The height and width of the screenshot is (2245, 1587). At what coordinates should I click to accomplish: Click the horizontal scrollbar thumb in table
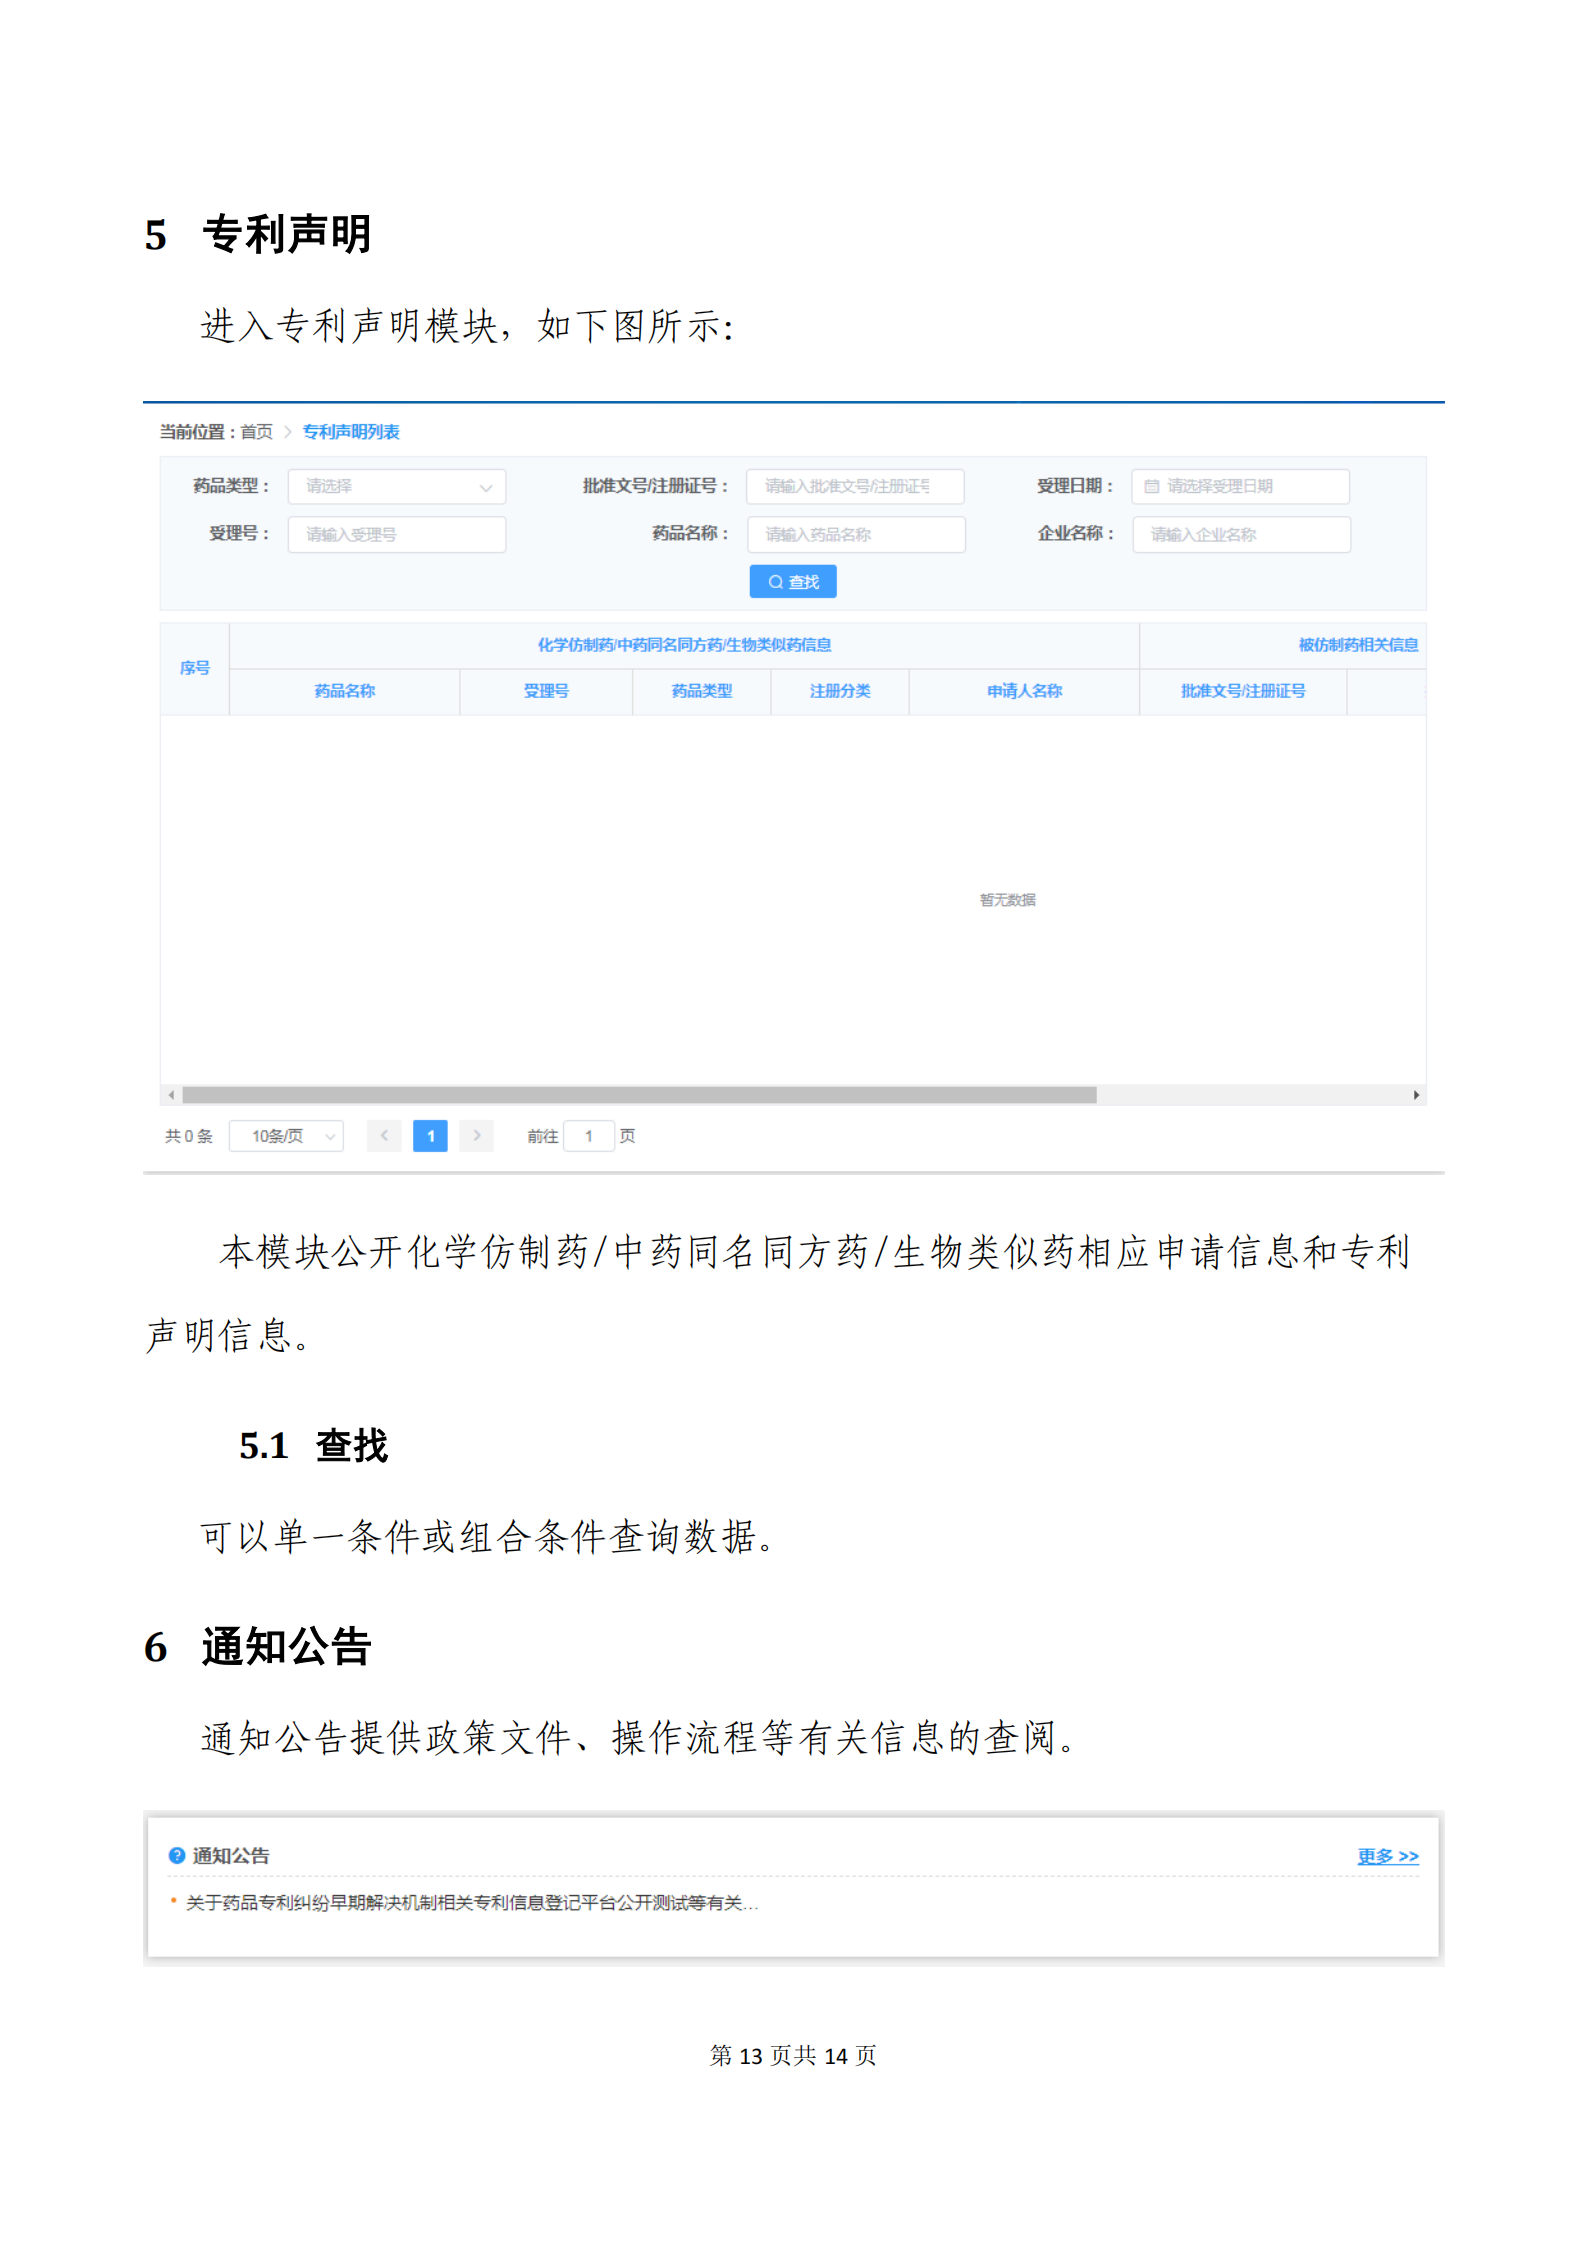(x=639, y=1095)
